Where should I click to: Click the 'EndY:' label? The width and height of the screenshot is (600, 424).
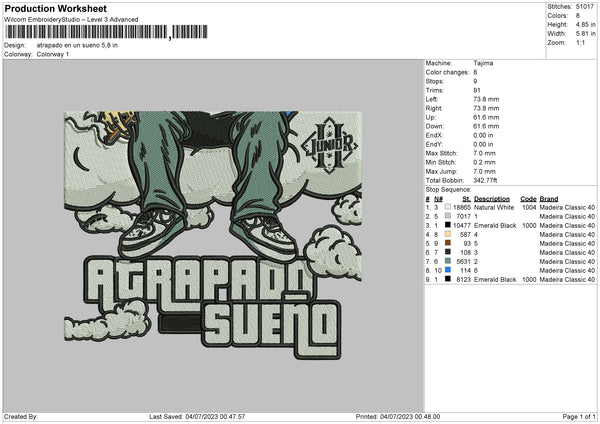point(434,144)
